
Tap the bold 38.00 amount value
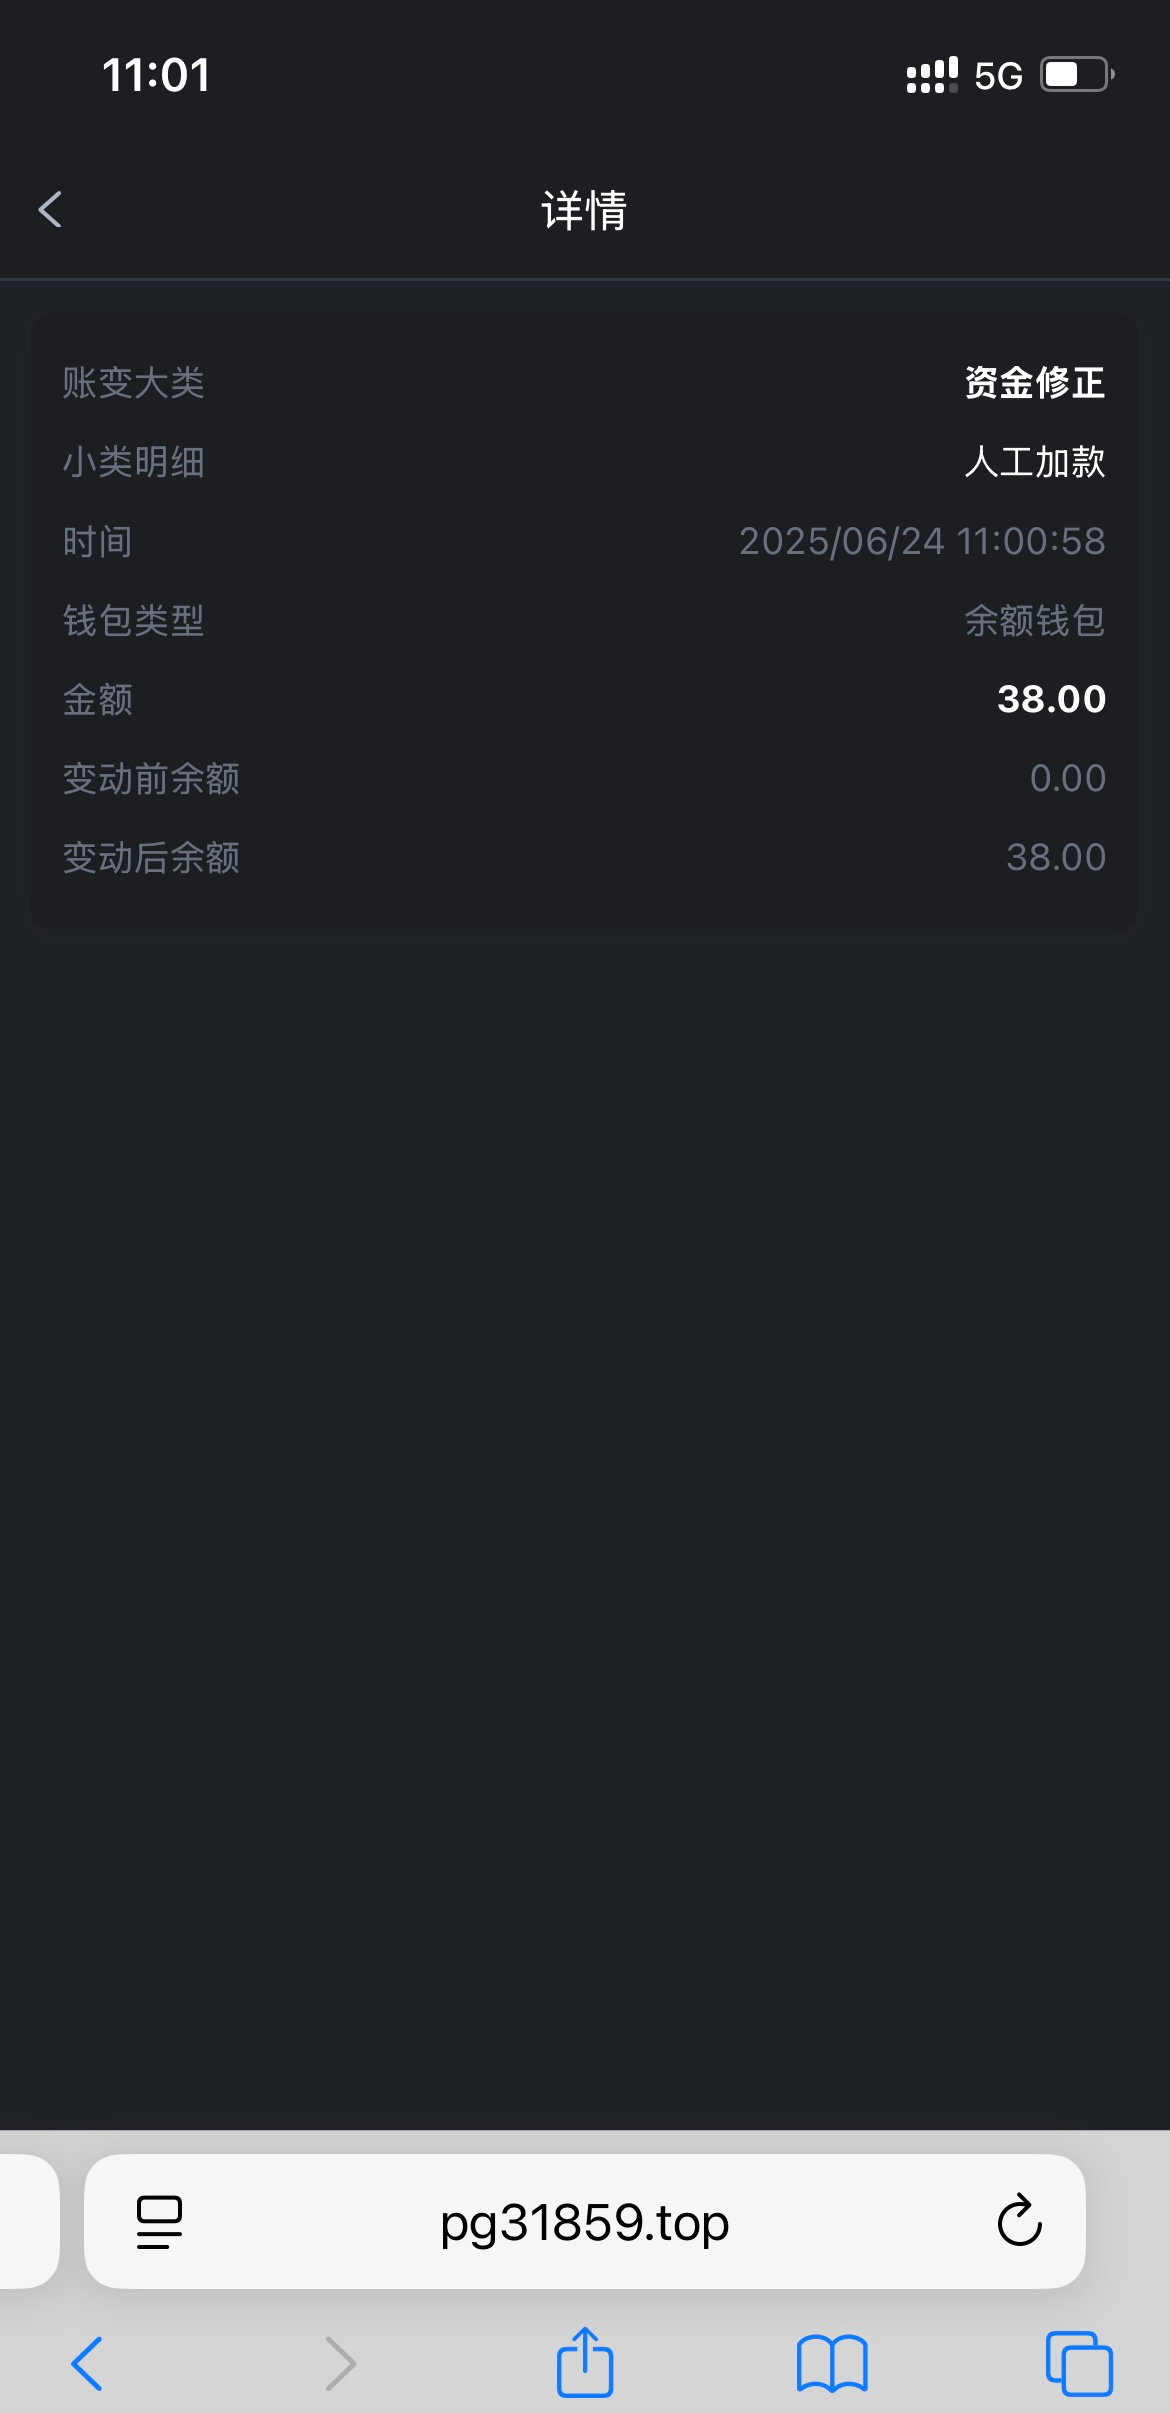tap(1051, 699)
